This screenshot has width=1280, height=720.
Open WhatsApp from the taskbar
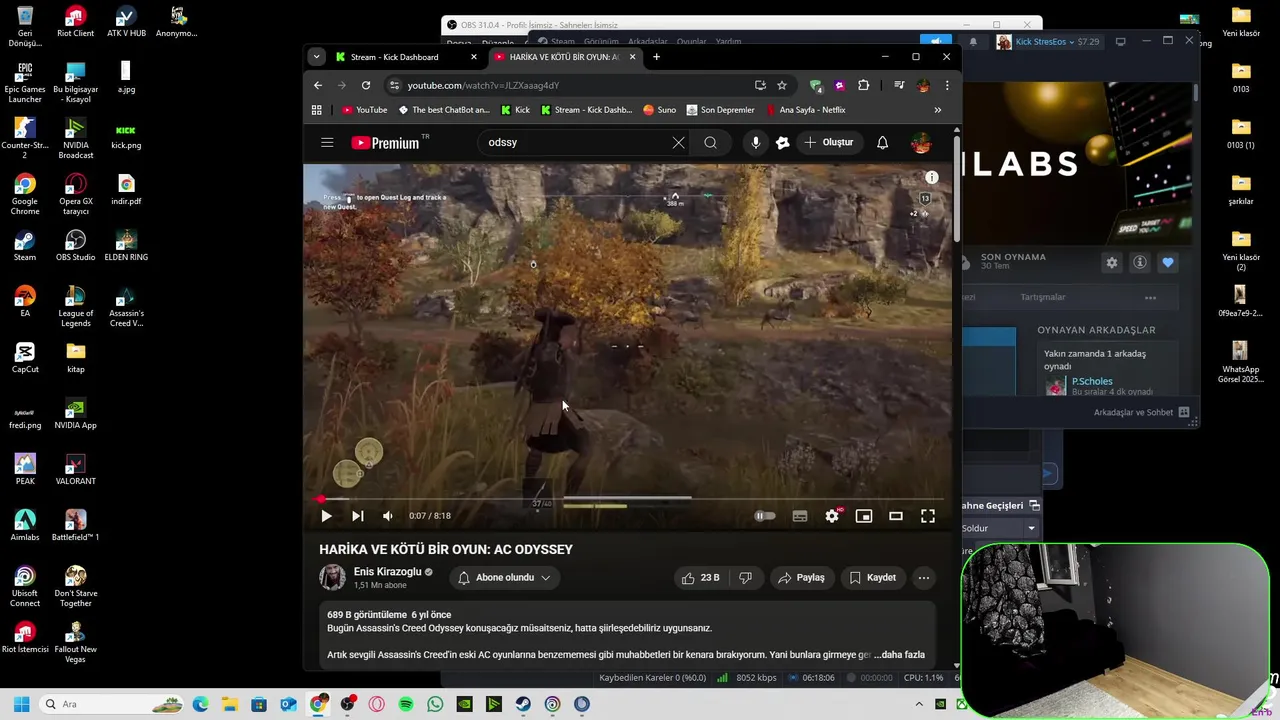pyautogui.click(x=435, y=704)
